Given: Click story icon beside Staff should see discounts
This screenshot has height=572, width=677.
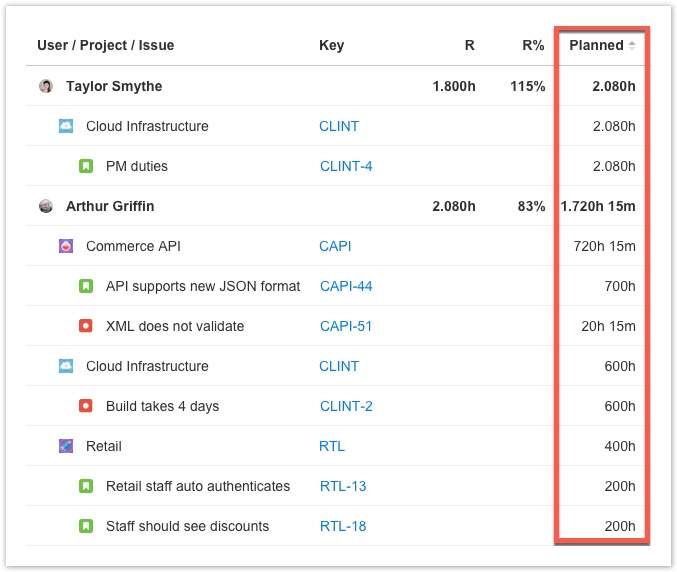Looking at the screenshot, I should coord(86,526).
